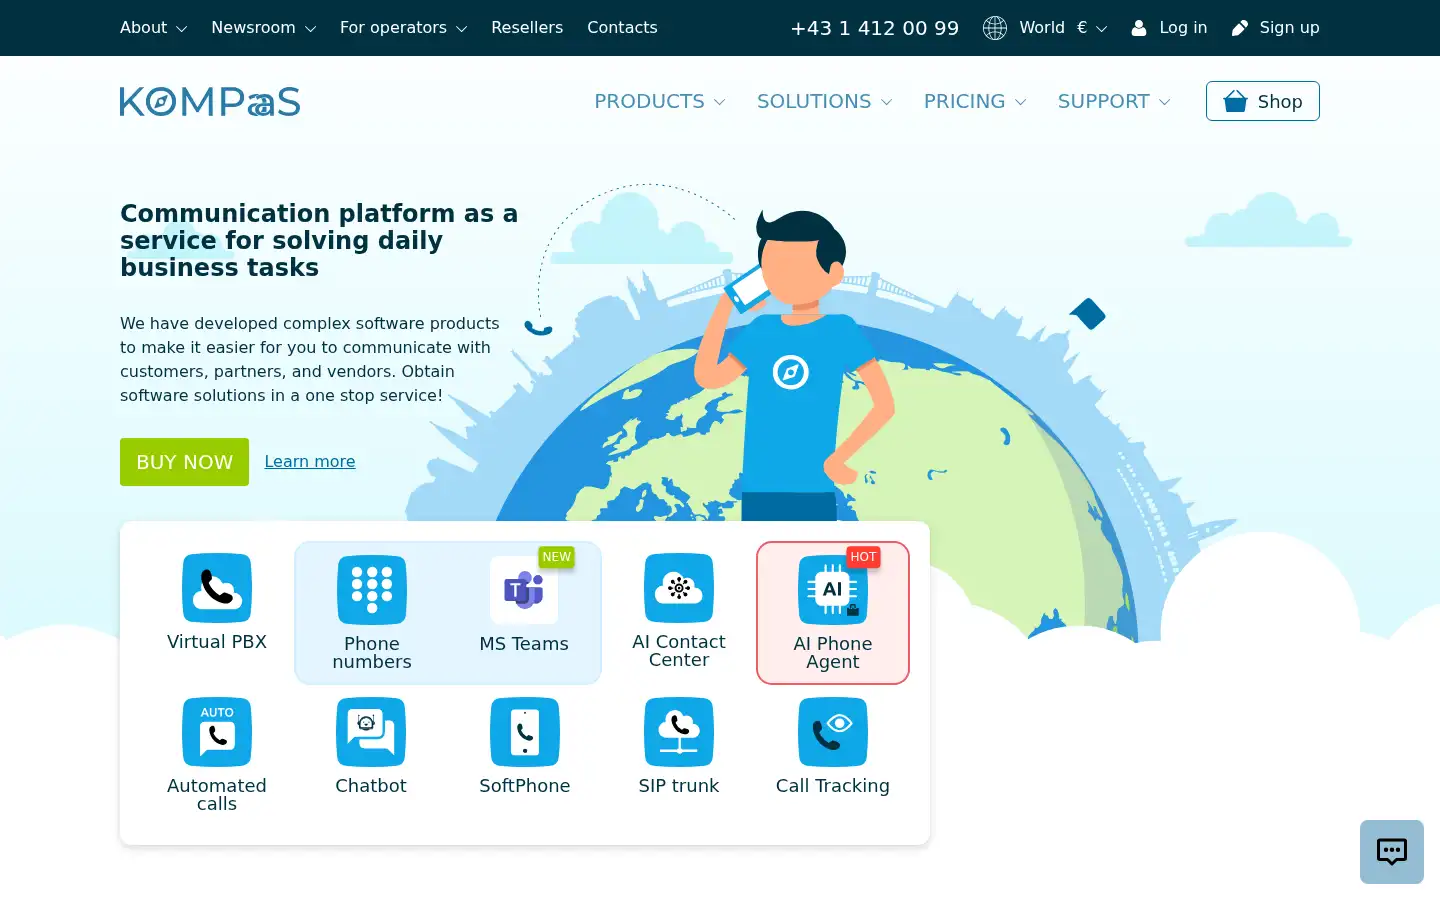This screenshot has height=900, width=1440.
Task: Expand the SUPPORT menu chevron
Action: (1164, 102)
